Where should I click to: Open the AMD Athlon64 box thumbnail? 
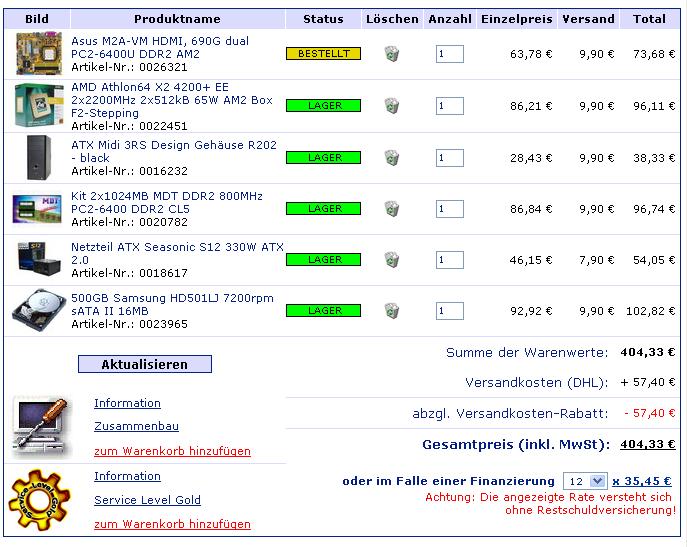point(39,106)
